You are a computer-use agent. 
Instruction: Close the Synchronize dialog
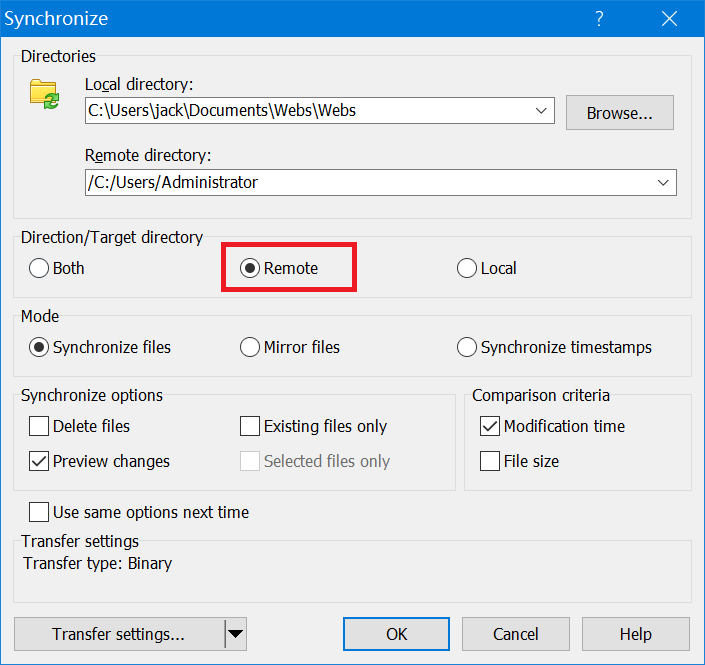668,18
